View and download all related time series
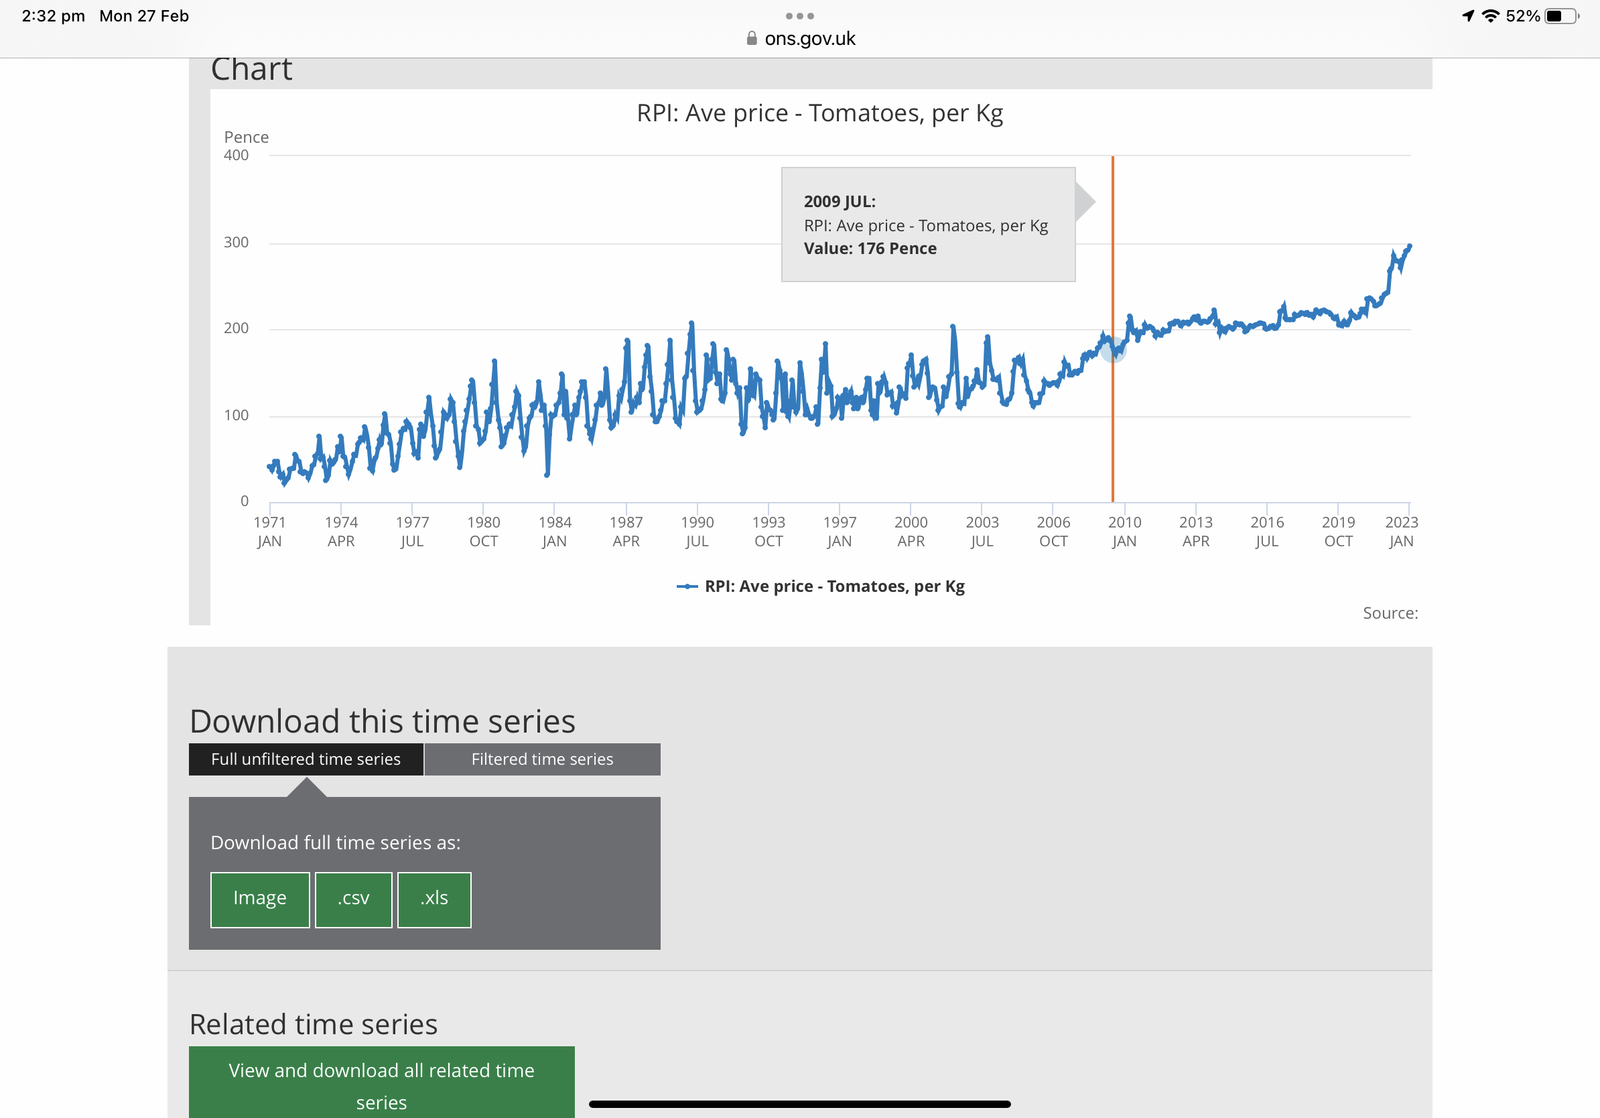The image size is (1600, 1118). [x=381, y=1084]
